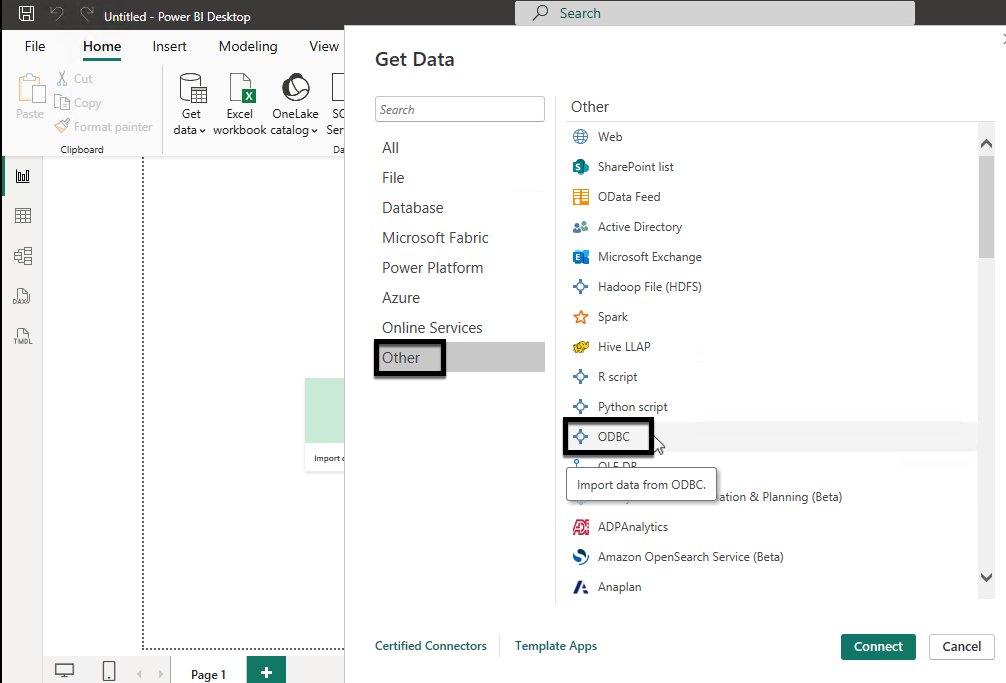Switch to Report view in the sidebar
Image resolution: width=1006 pixels, height=683 pixels.
click(x=22, y=175)
